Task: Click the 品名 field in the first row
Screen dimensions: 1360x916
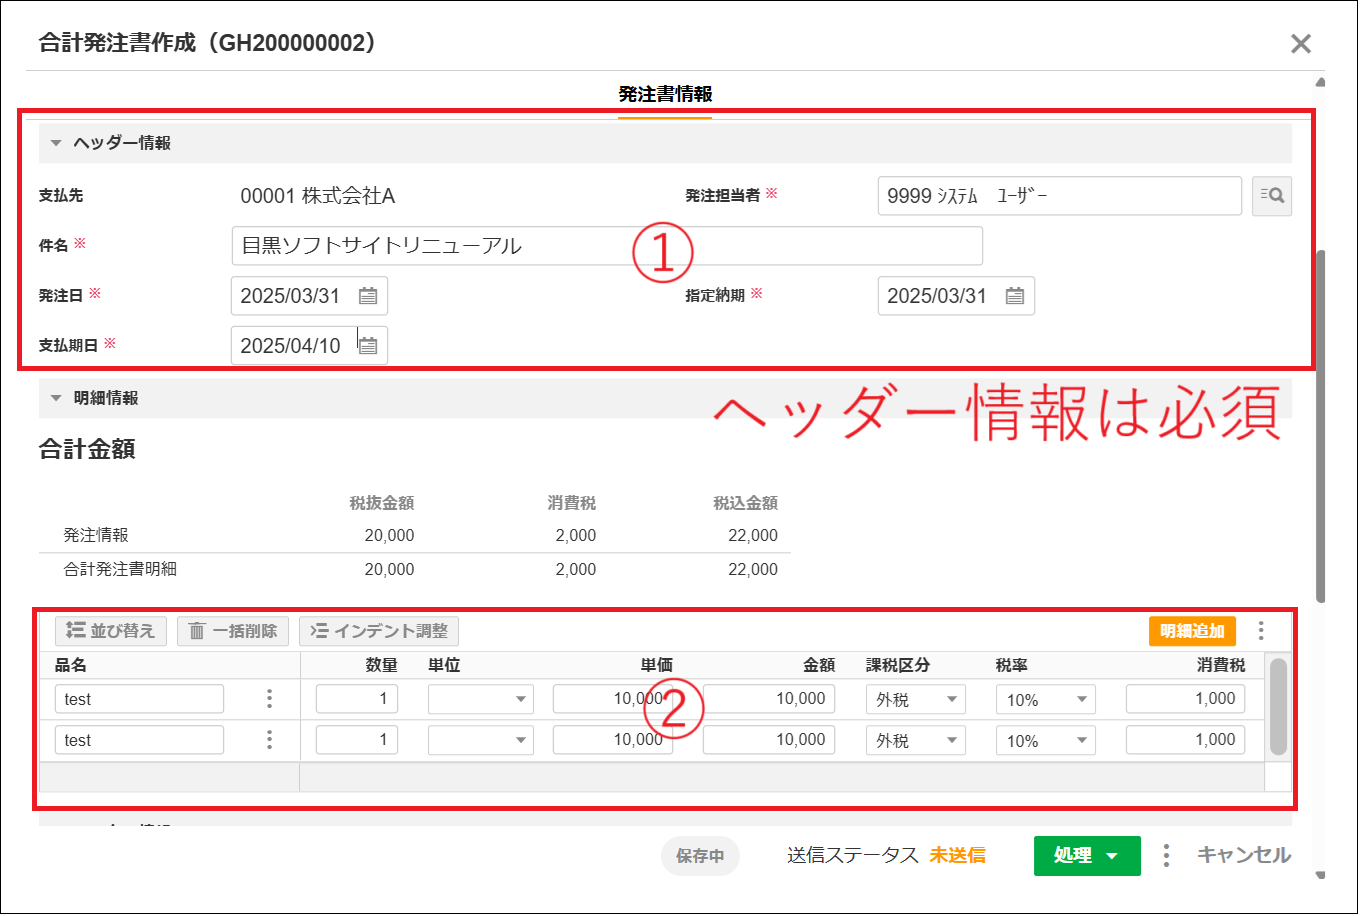Action: (x=139, y=699)
